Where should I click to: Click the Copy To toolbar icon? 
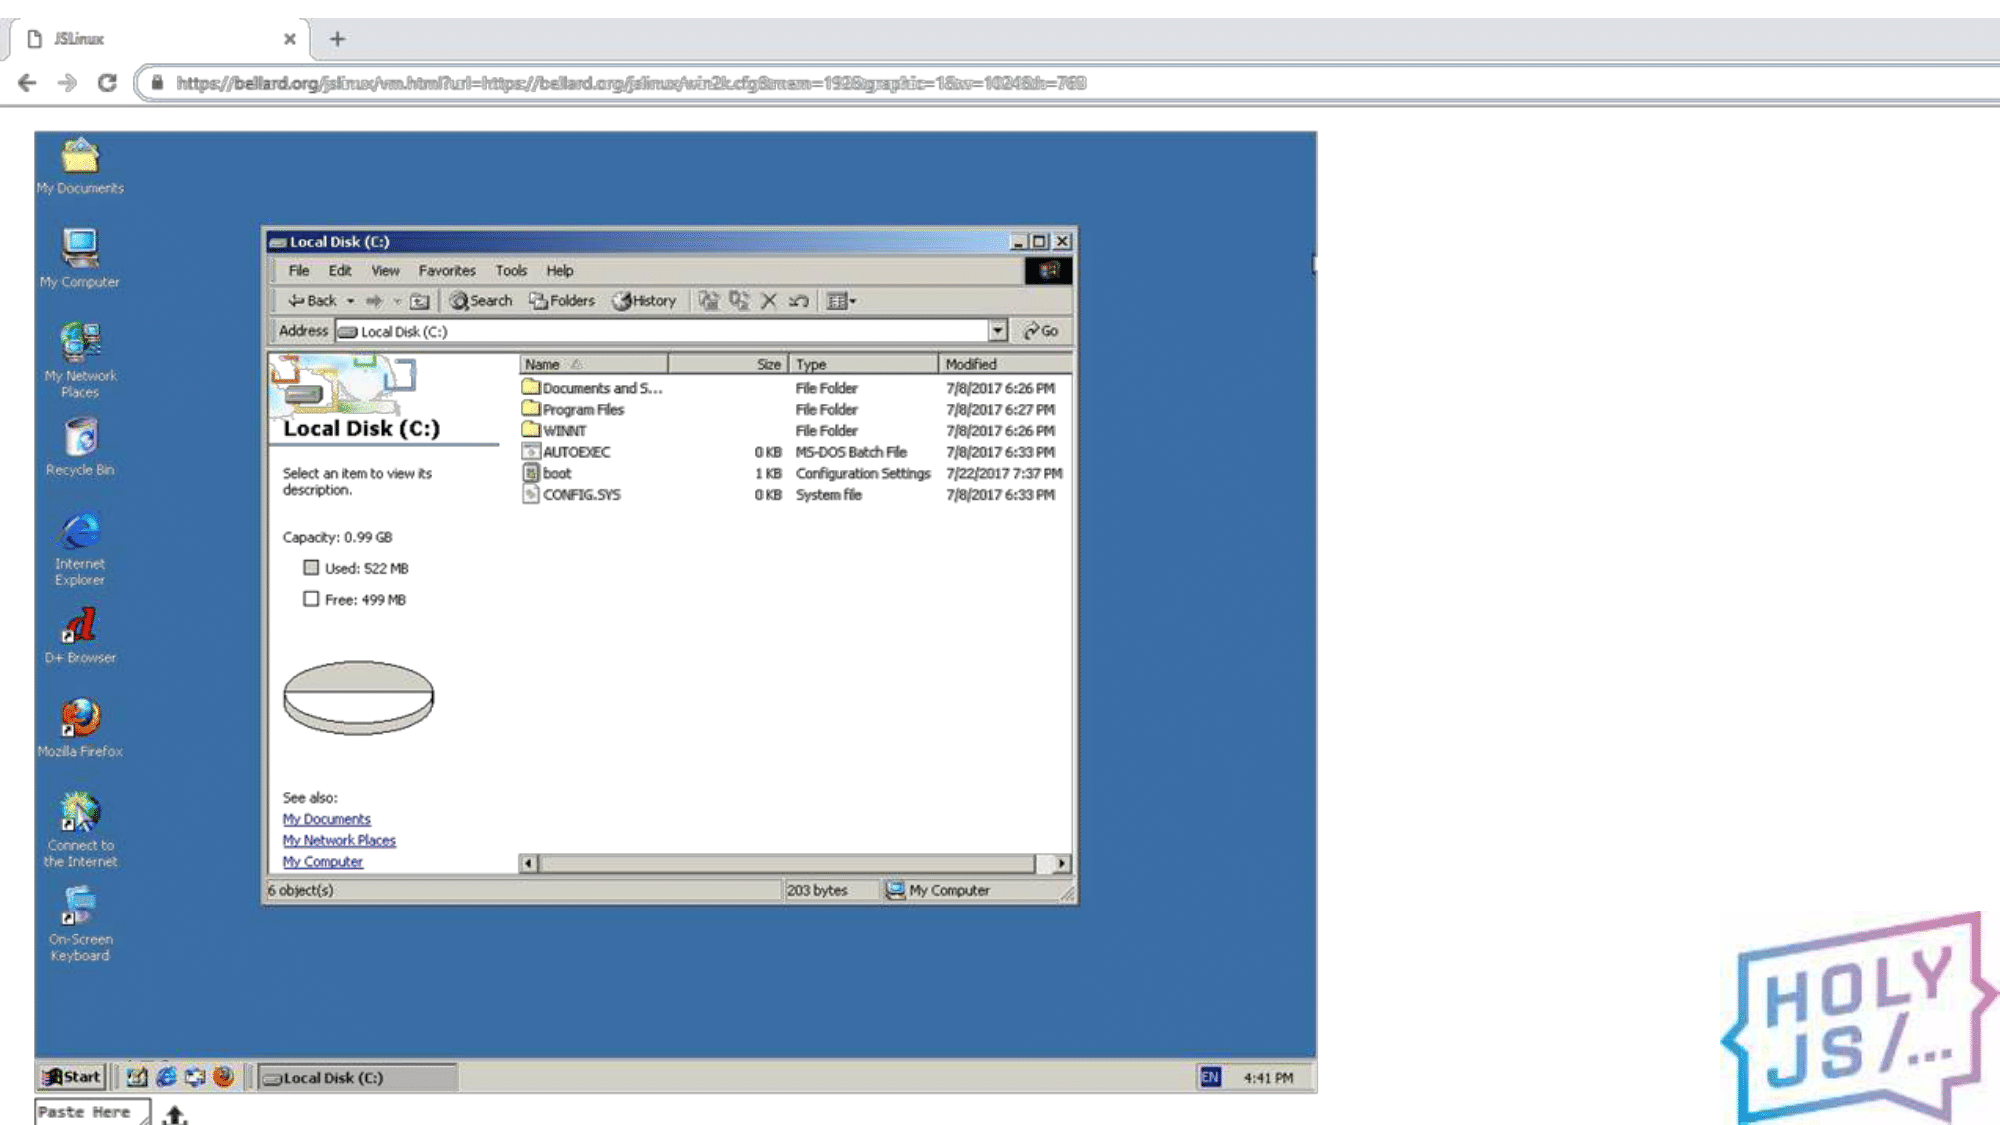[739, 301]
